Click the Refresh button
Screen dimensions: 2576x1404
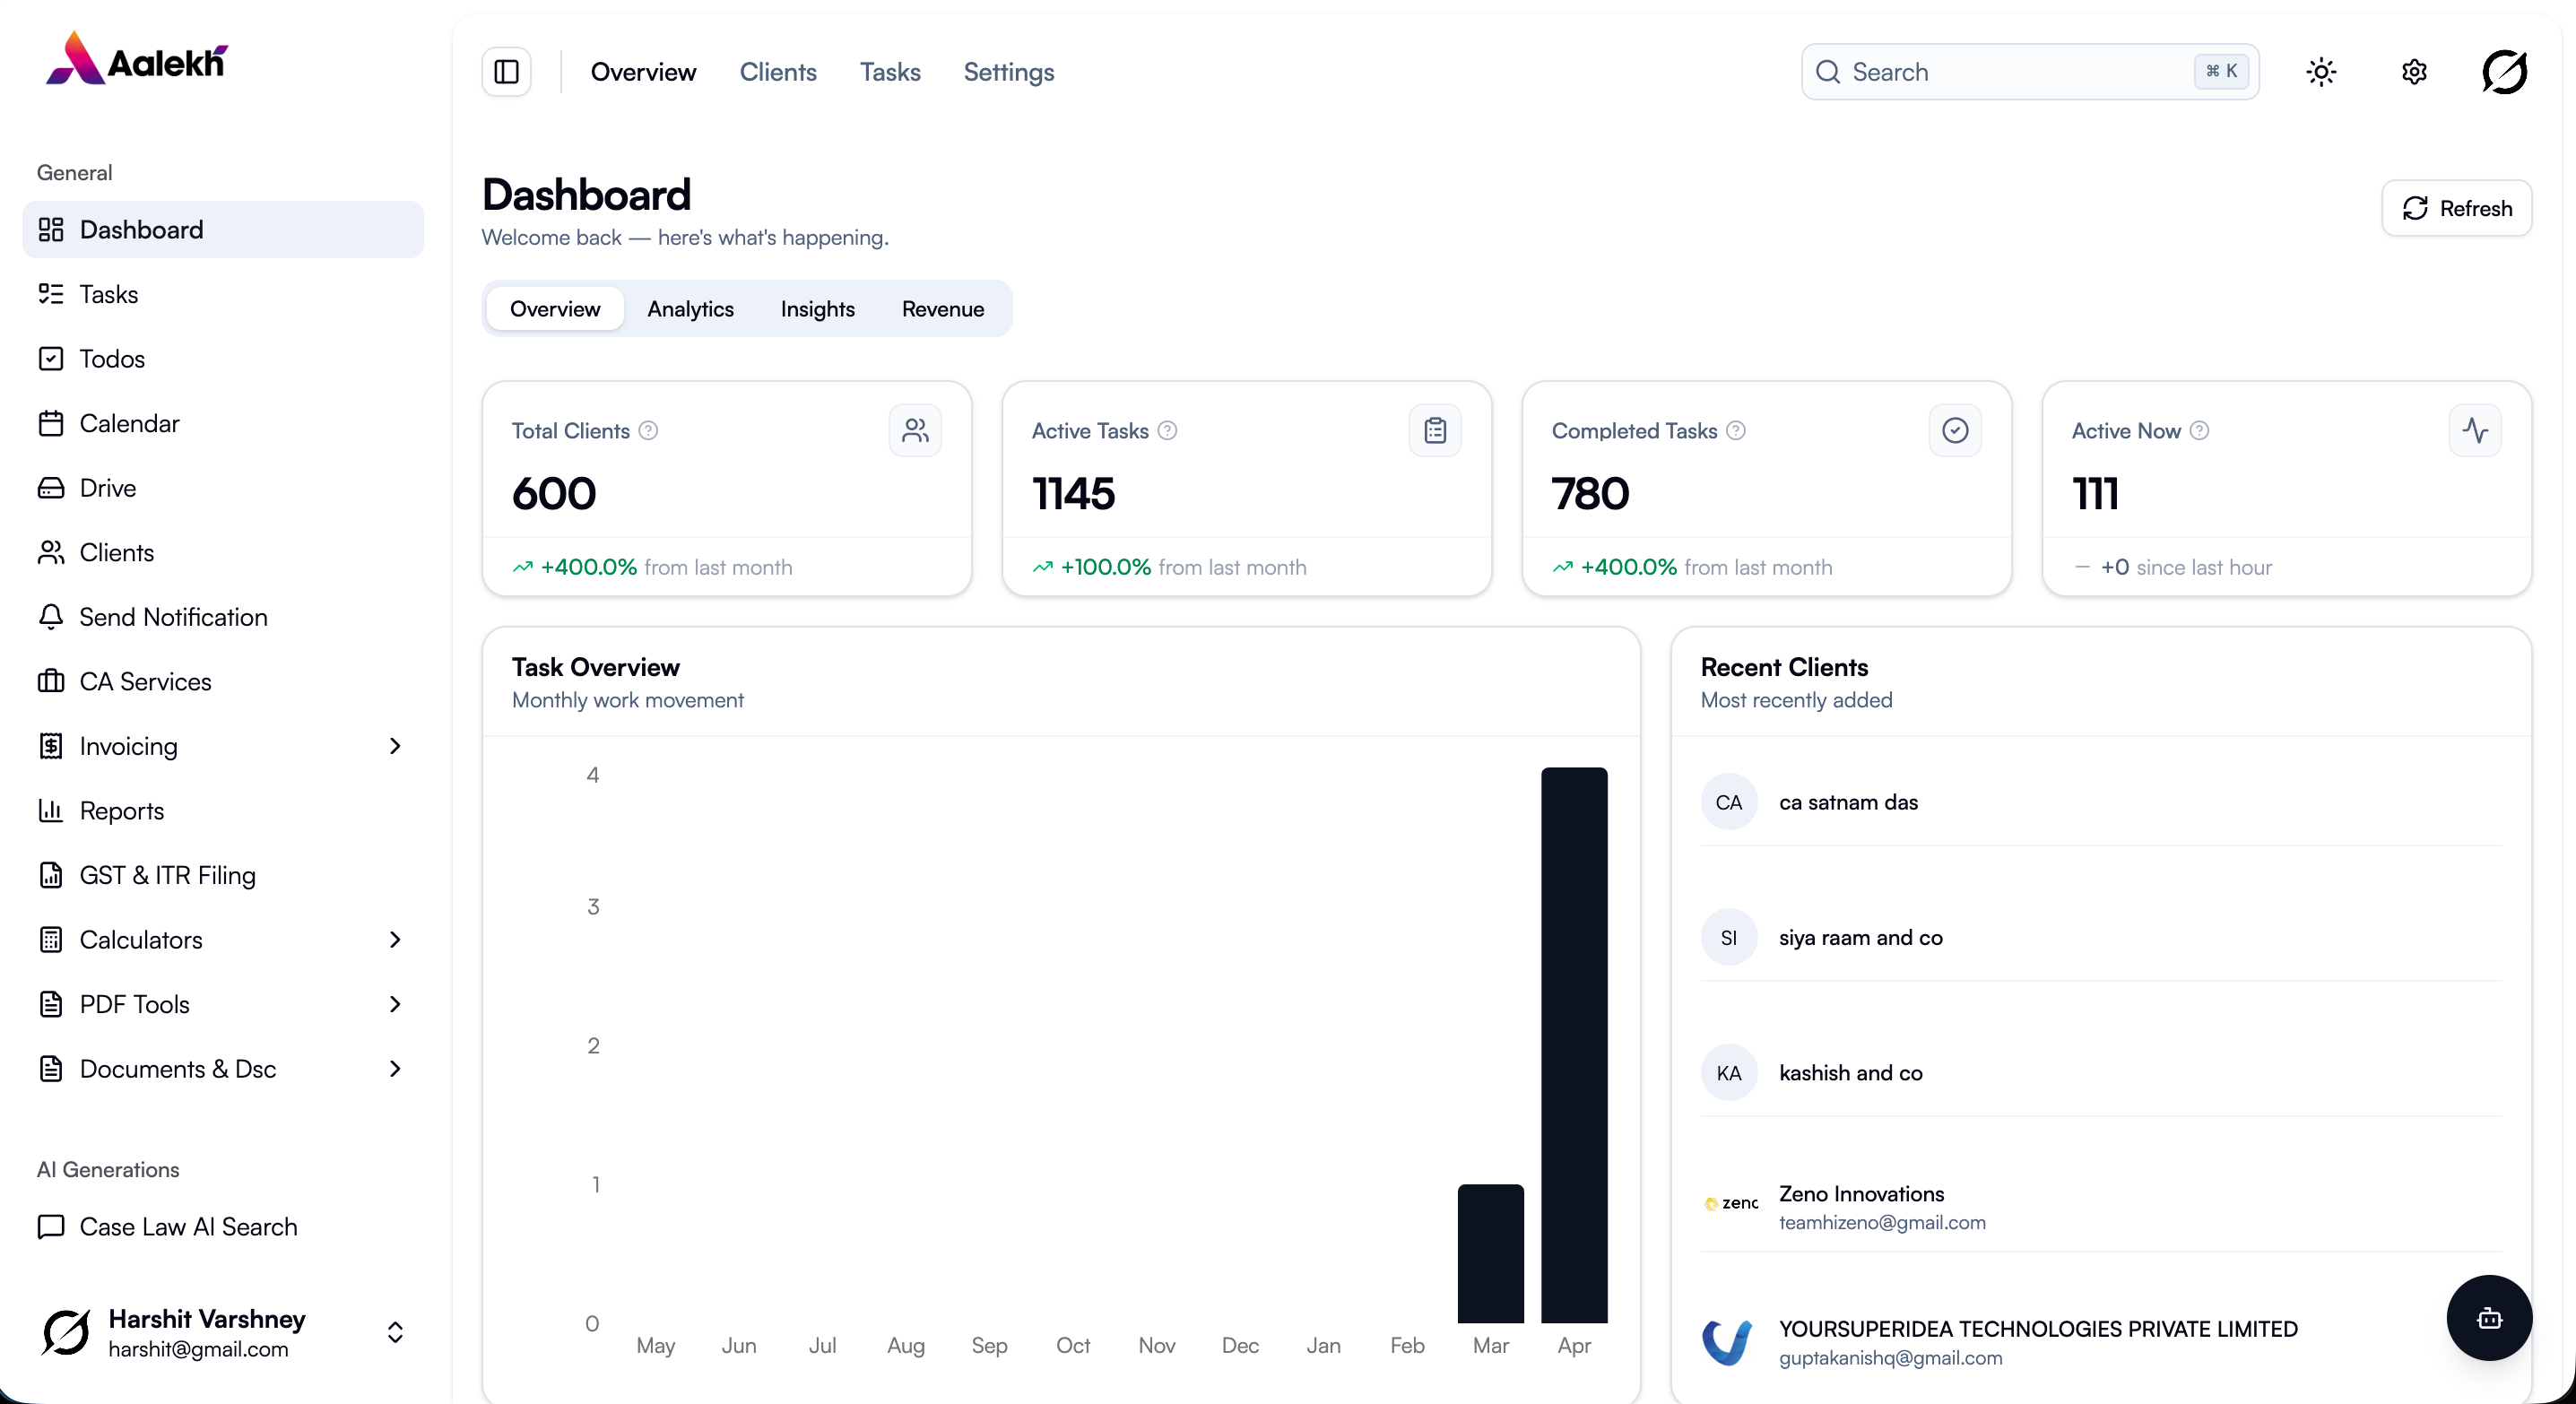click(2457, 208)
